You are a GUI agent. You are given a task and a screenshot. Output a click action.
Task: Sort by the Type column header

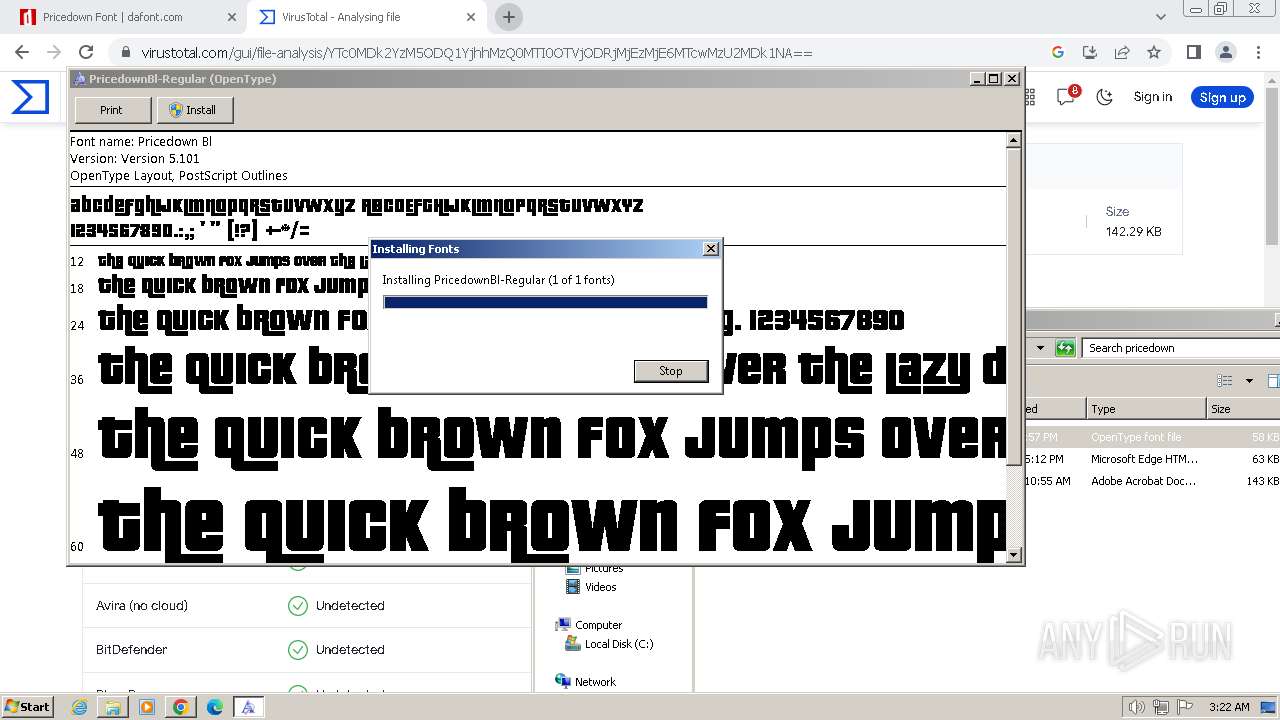pos(1146,409)
